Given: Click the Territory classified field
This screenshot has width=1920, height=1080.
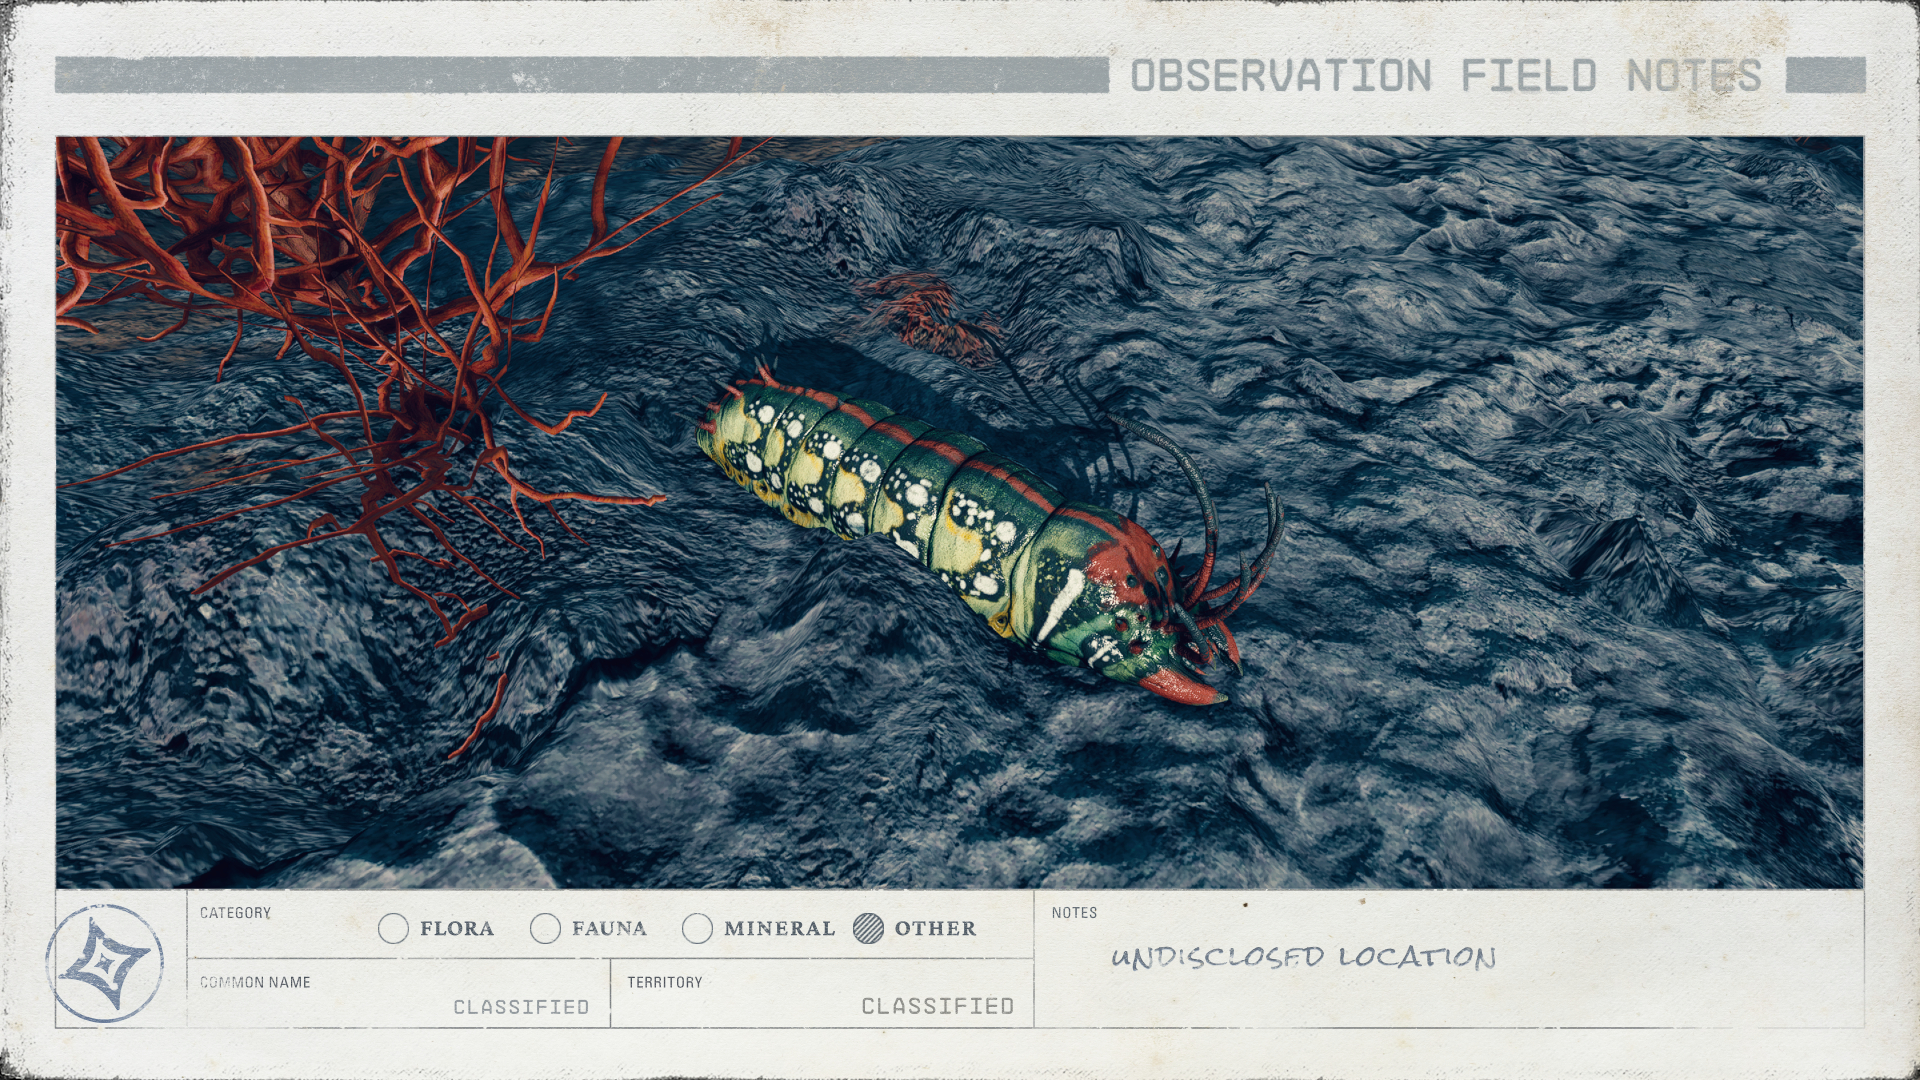Looking at the screenshot, I should (822, 994).
